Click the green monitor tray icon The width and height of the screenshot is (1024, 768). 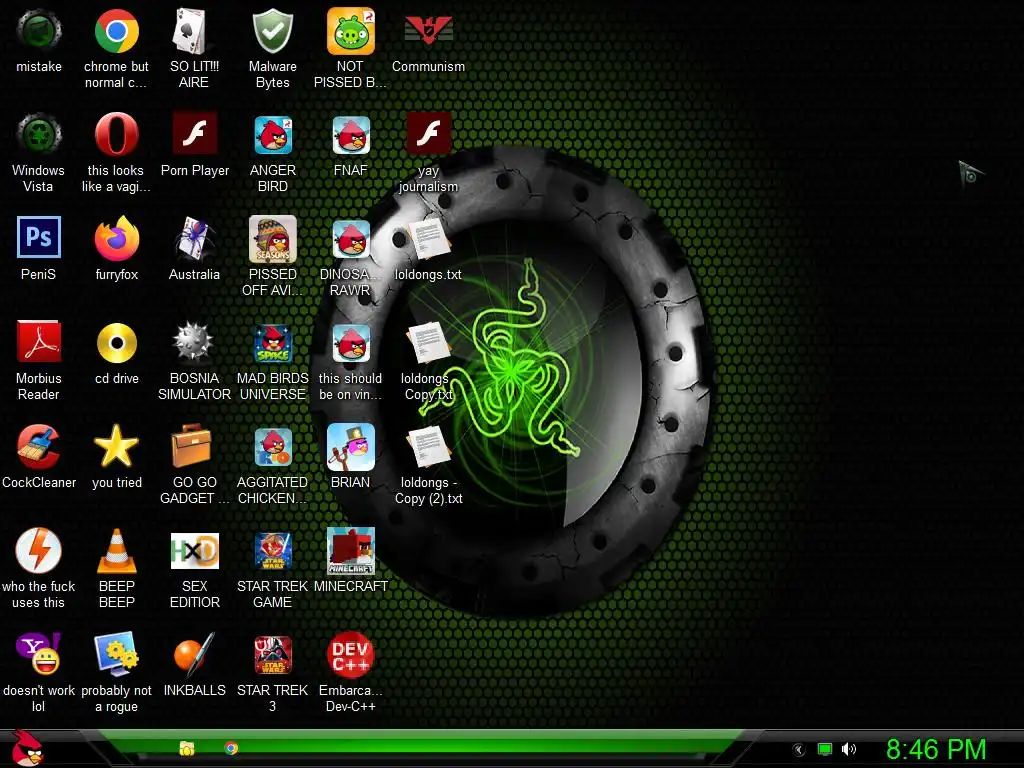pos(825,750)
